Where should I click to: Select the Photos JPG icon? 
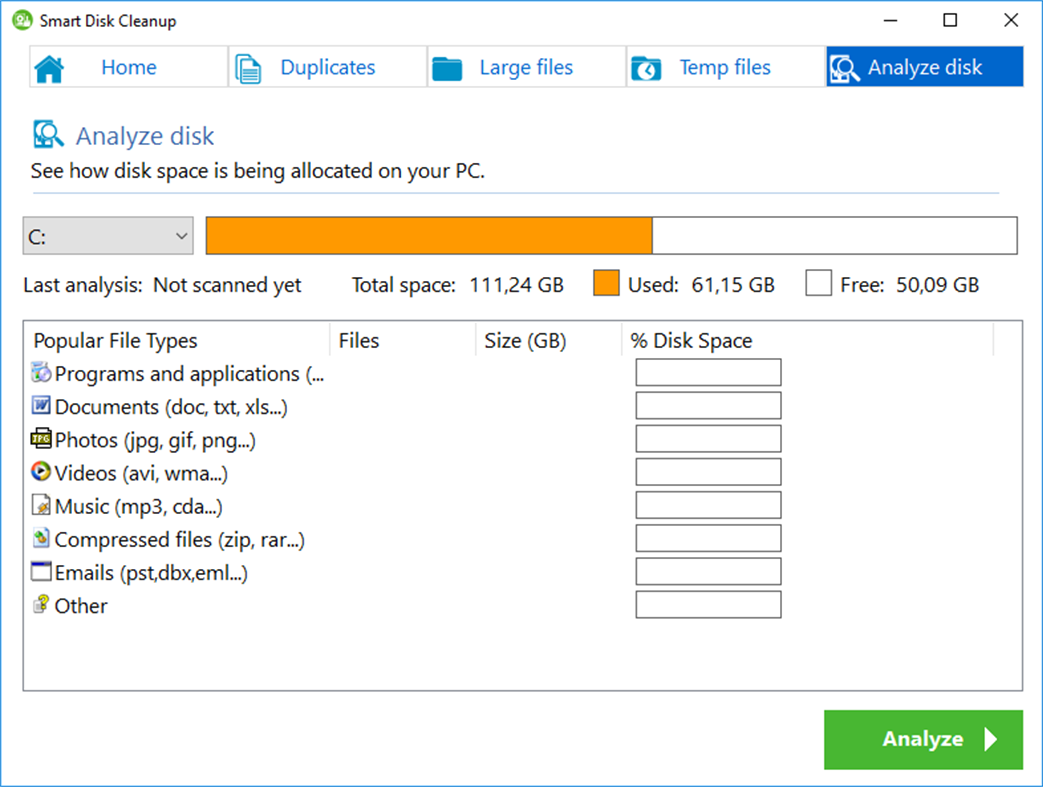(40, 438)
